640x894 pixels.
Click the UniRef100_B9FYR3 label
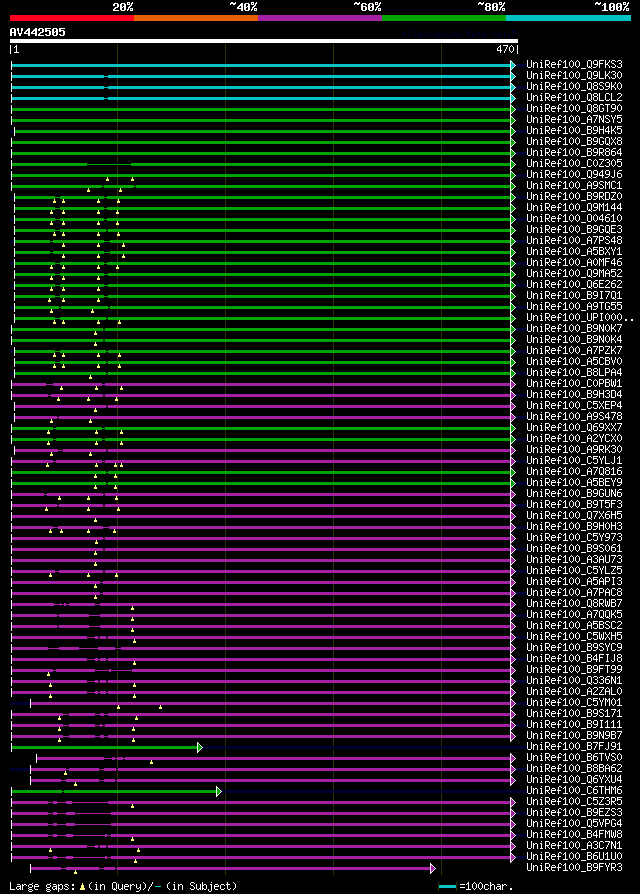pos(574,868)
